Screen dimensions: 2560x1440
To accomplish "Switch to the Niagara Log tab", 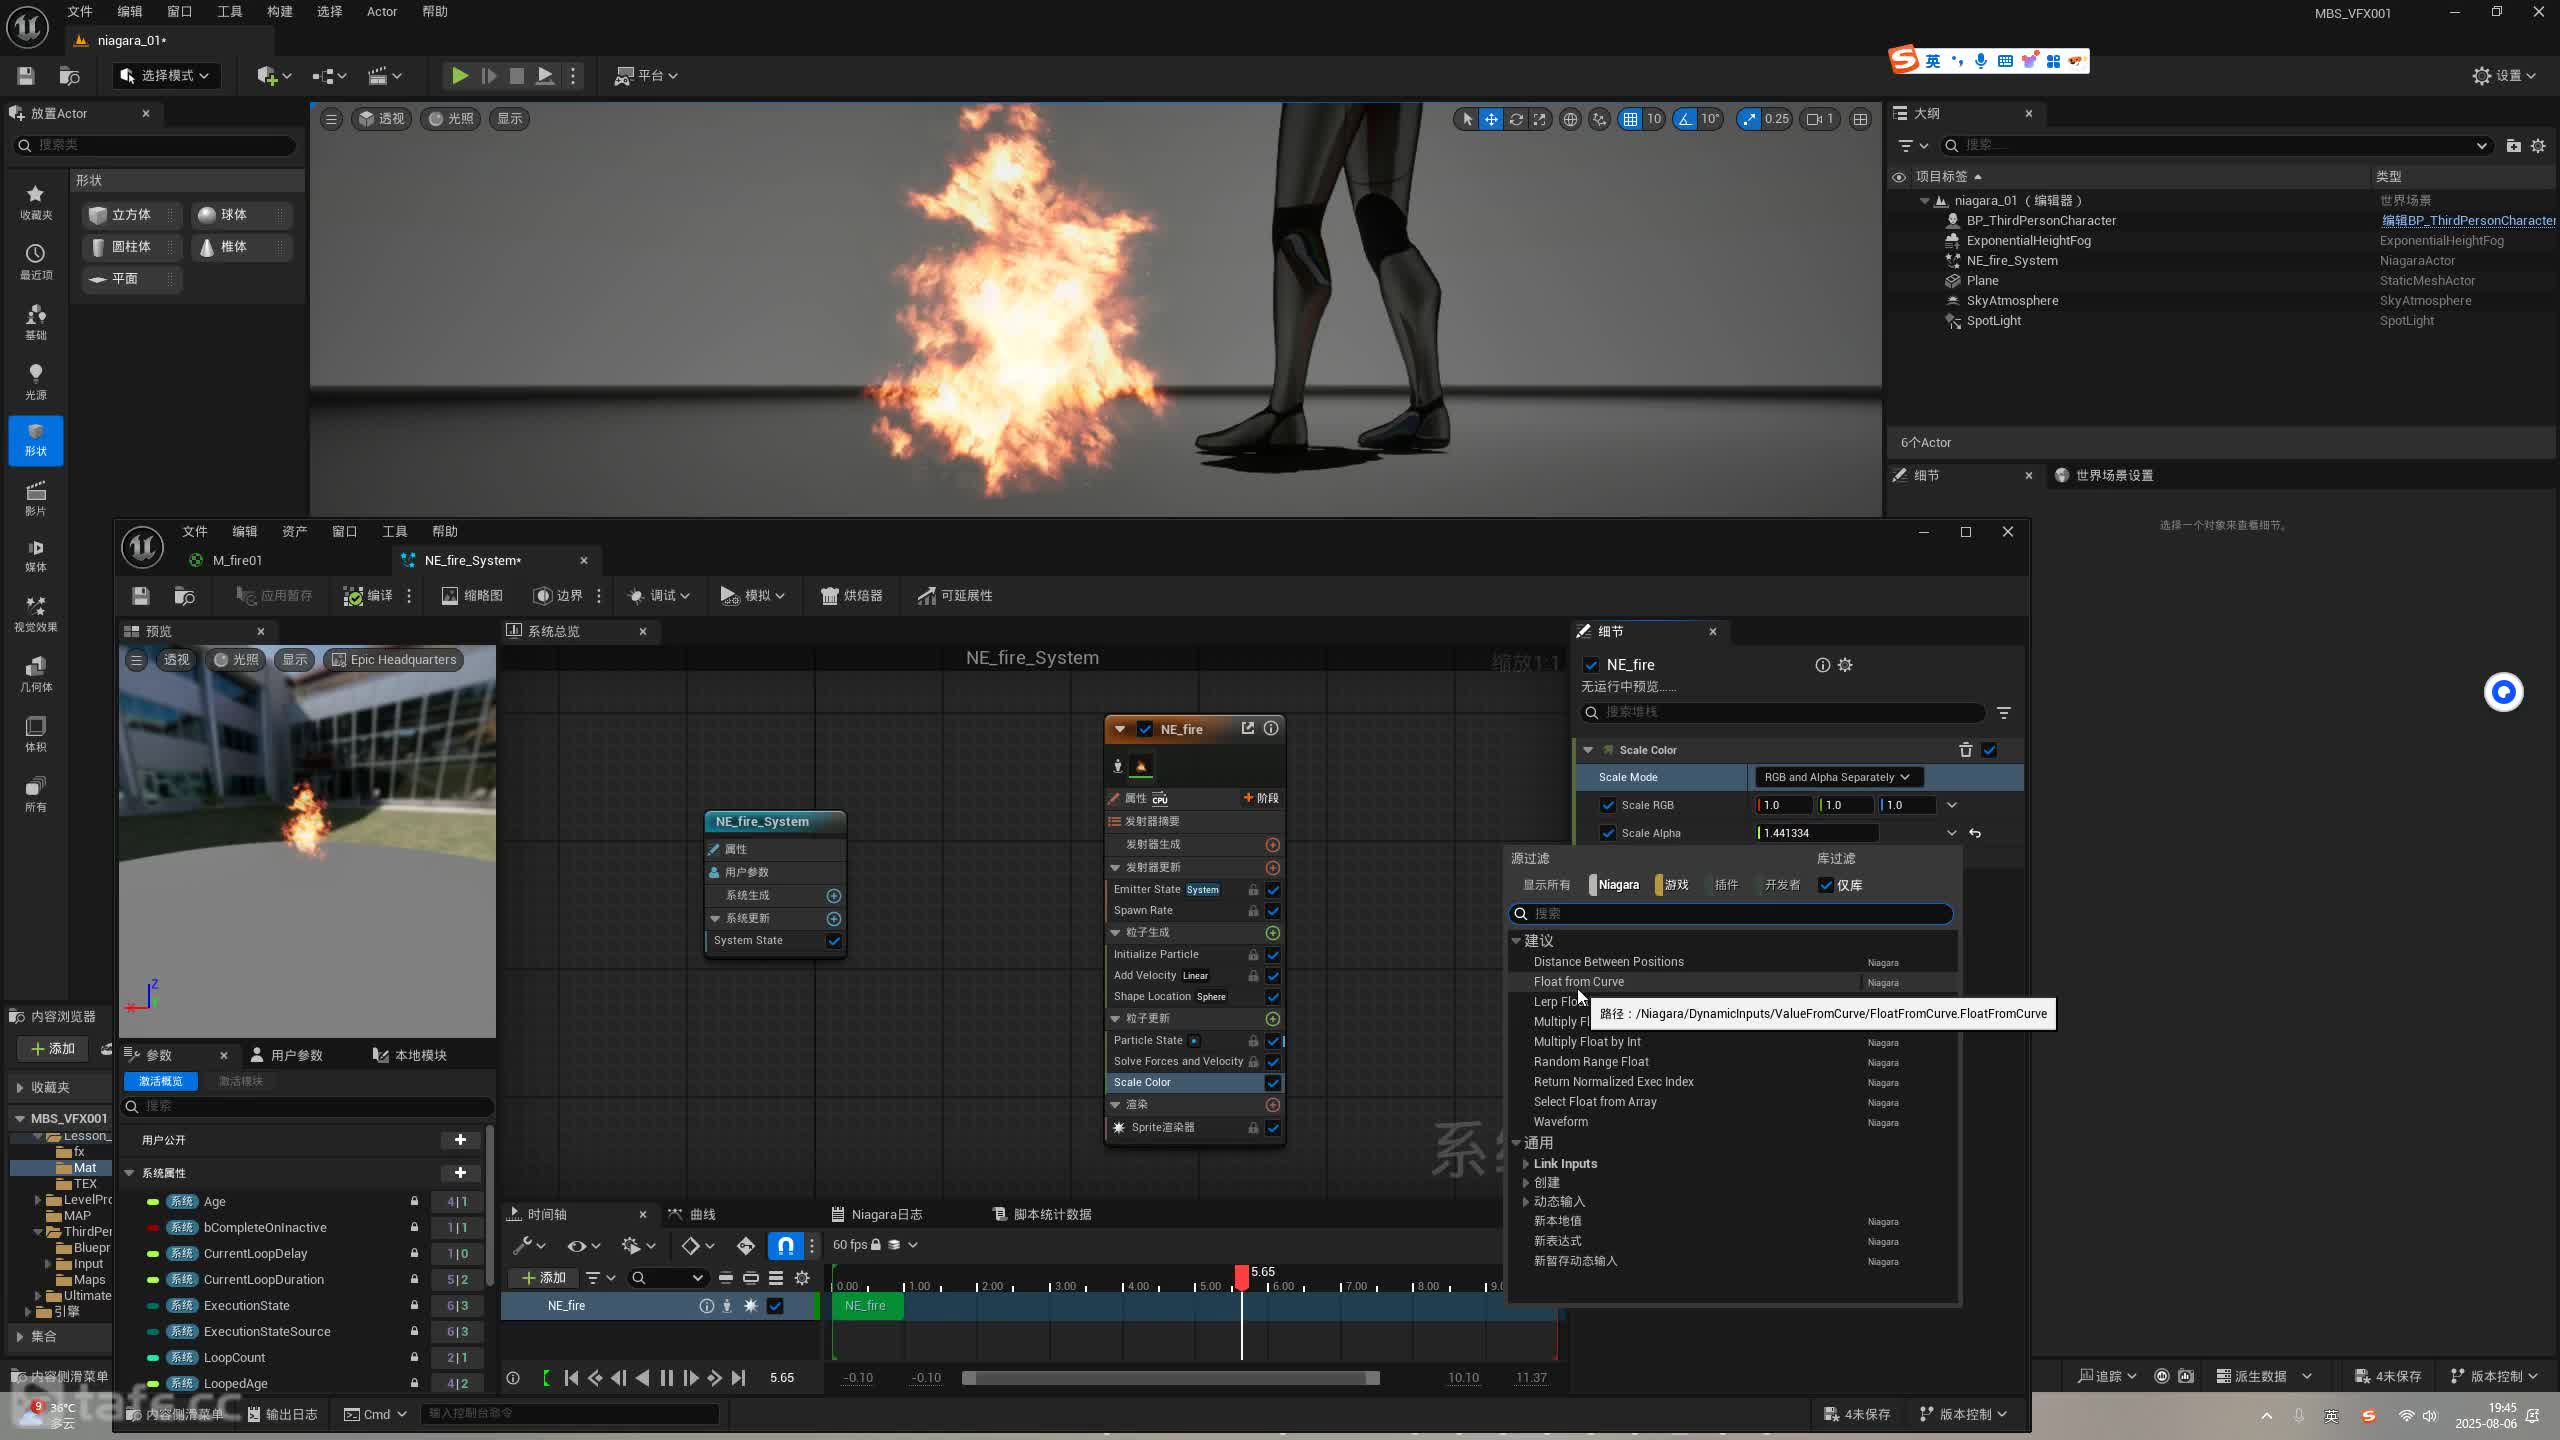I will (x=876, y=1215).
